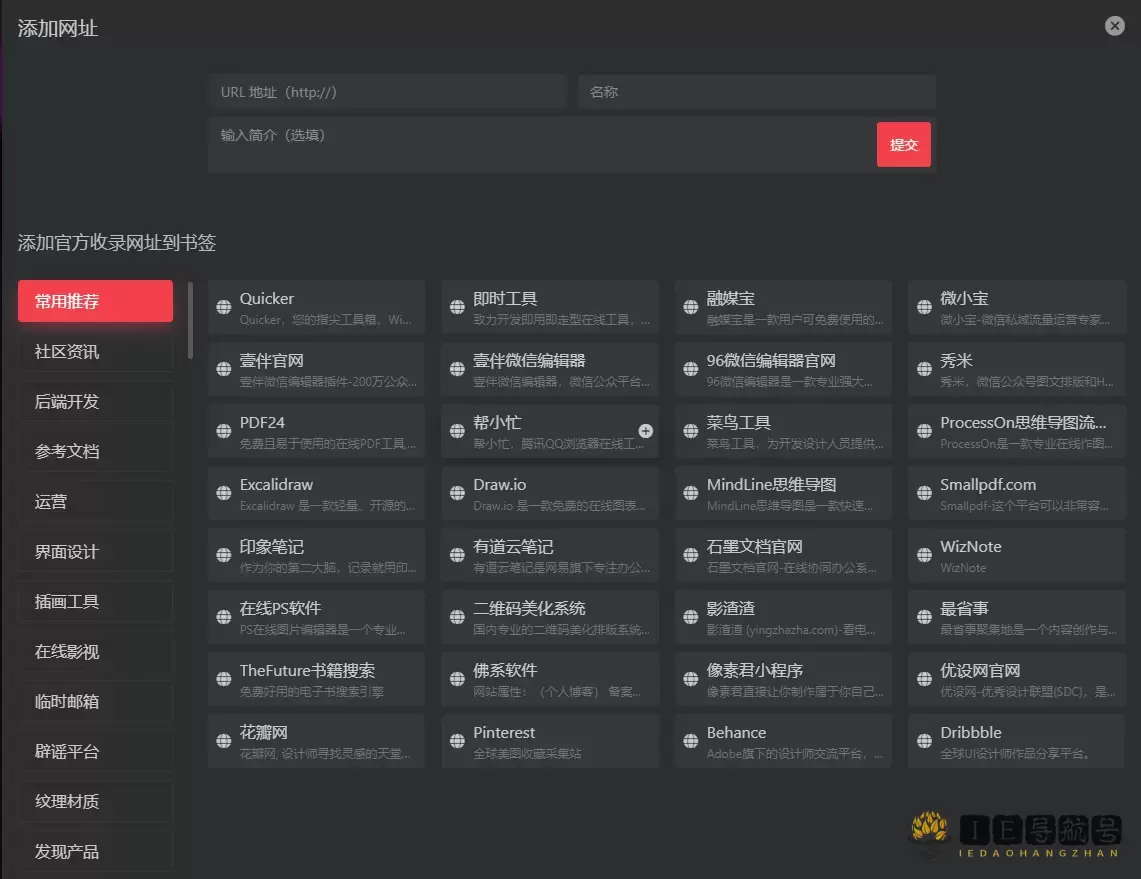Open the 插画工具 category
The width and height of the screenshot is (1141, 879).
[x=95, y=602]
